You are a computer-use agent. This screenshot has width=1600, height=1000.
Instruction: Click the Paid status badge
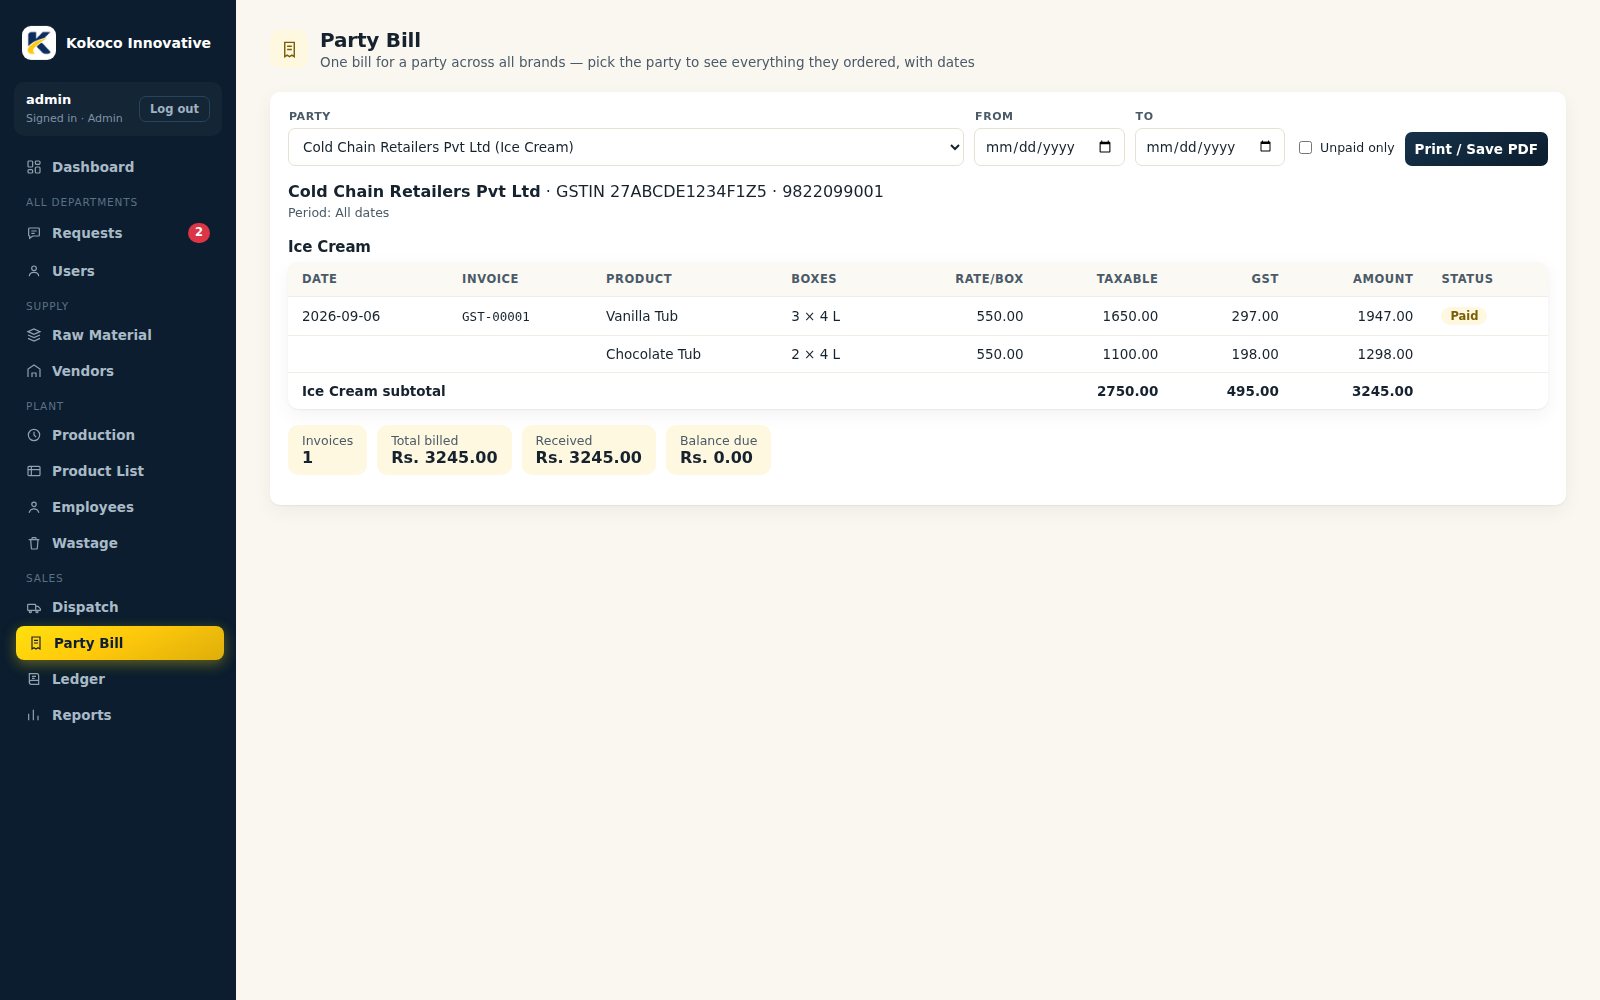click(x=1464, y=316)
